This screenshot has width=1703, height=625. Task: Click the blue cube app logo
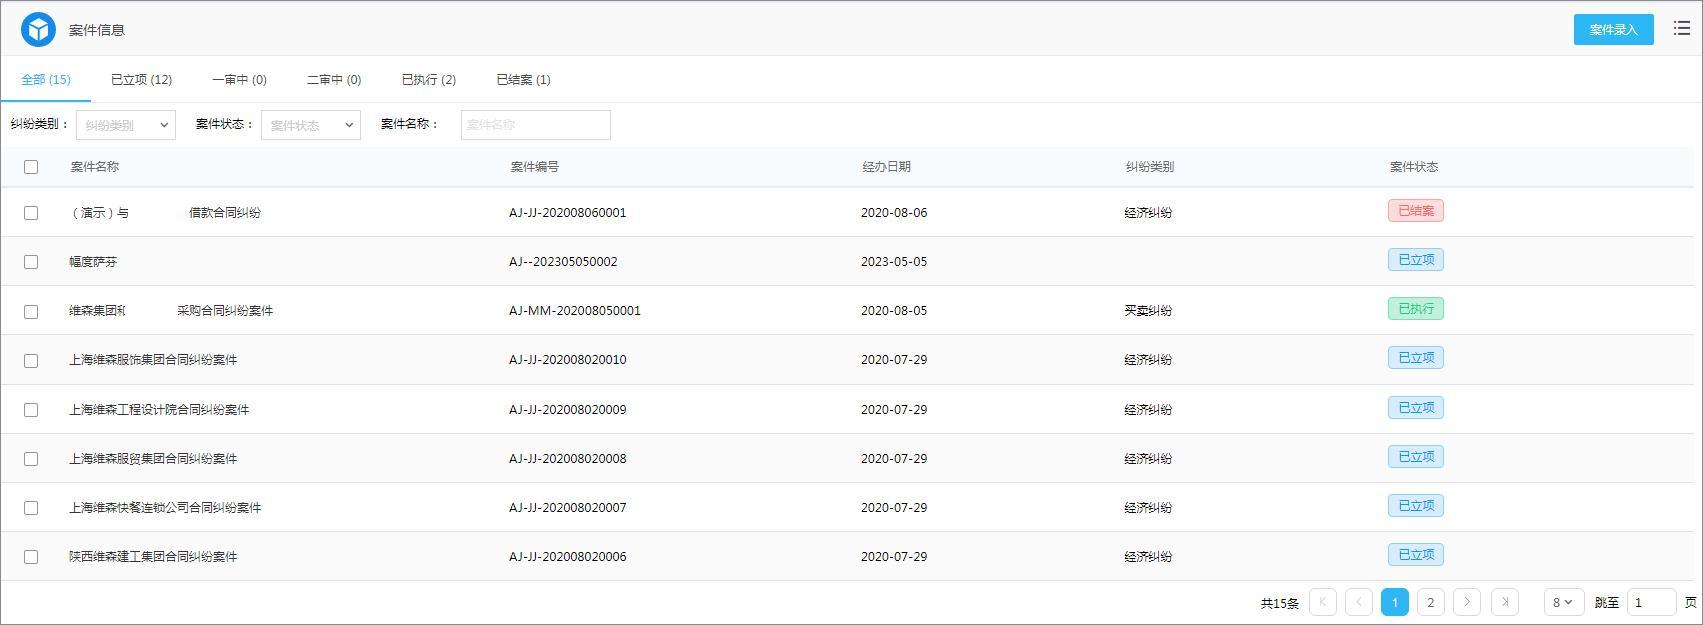(38, 30)
